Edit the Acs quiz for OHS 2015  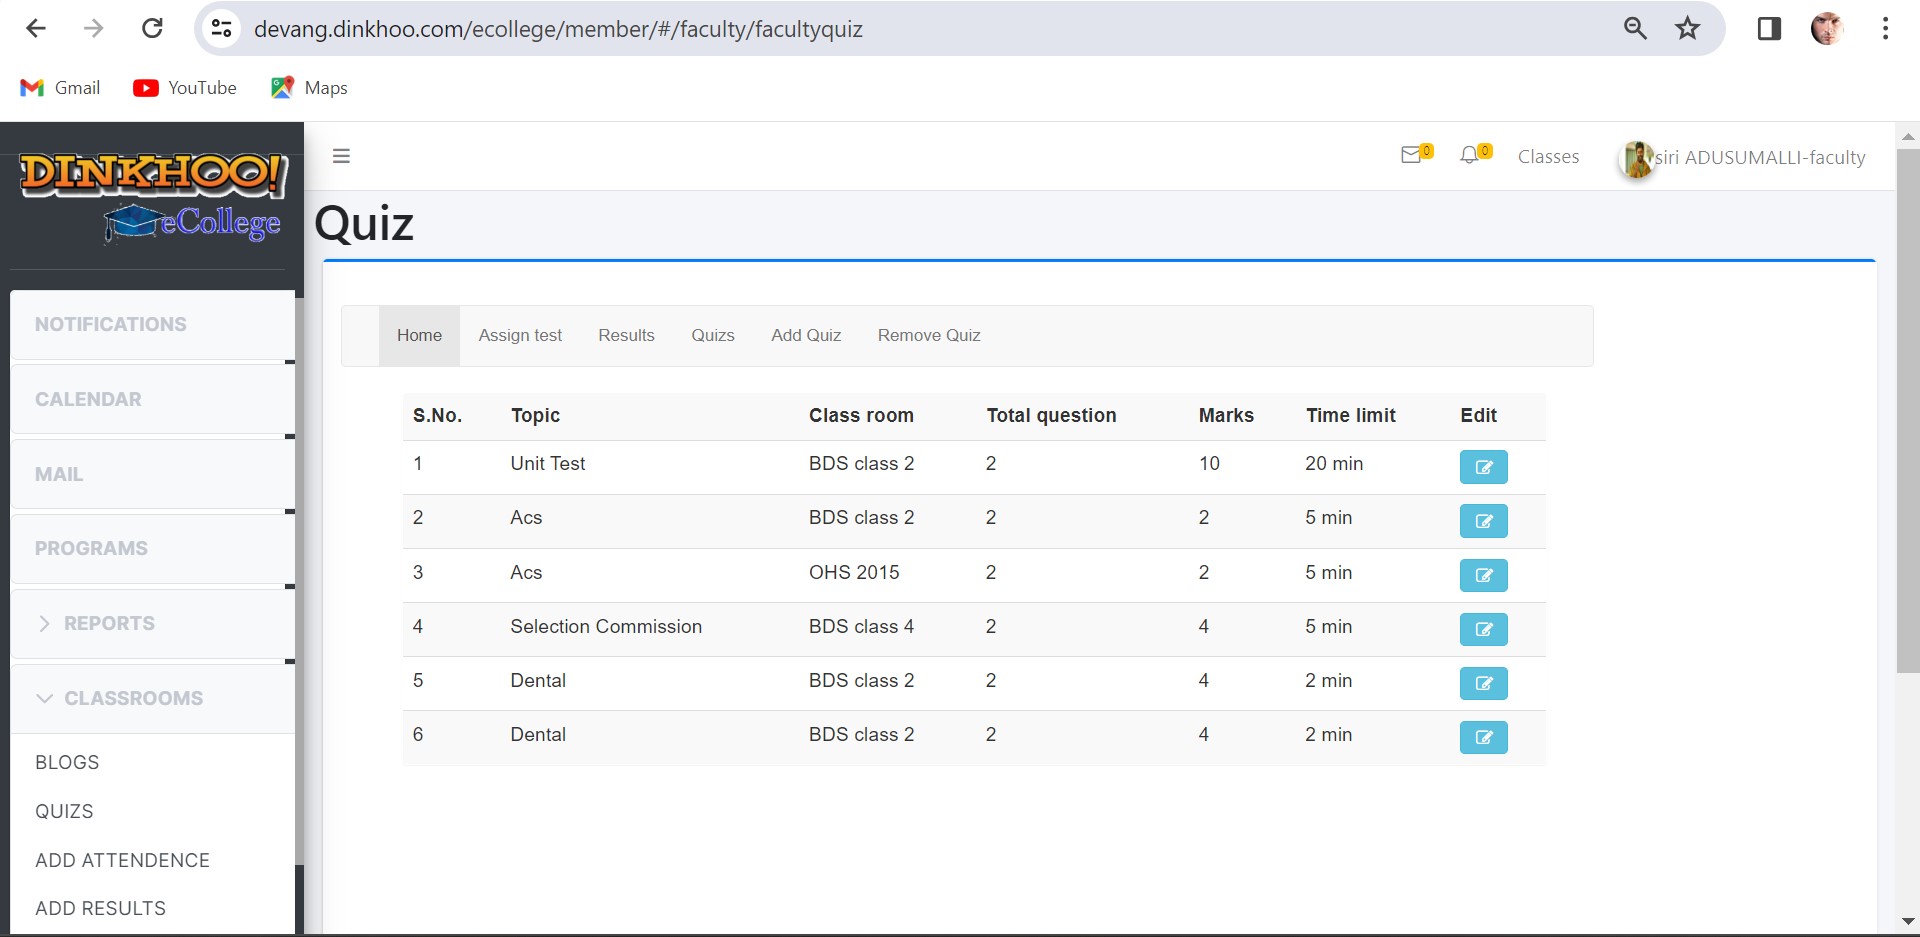point(1483,575)
